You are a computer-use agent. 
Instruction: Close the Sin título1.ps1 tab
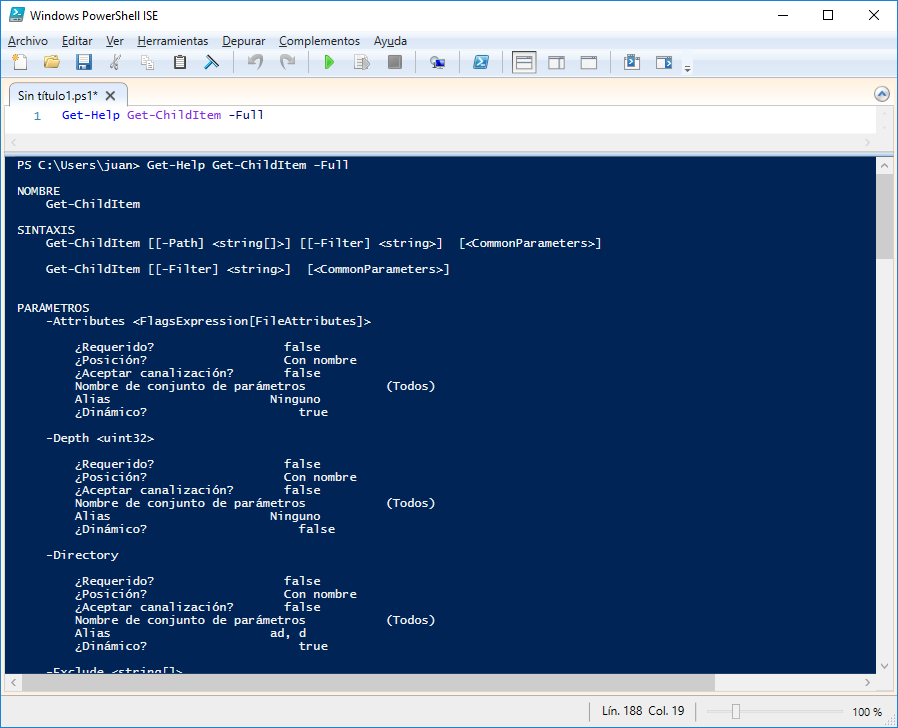click(111, 96)
